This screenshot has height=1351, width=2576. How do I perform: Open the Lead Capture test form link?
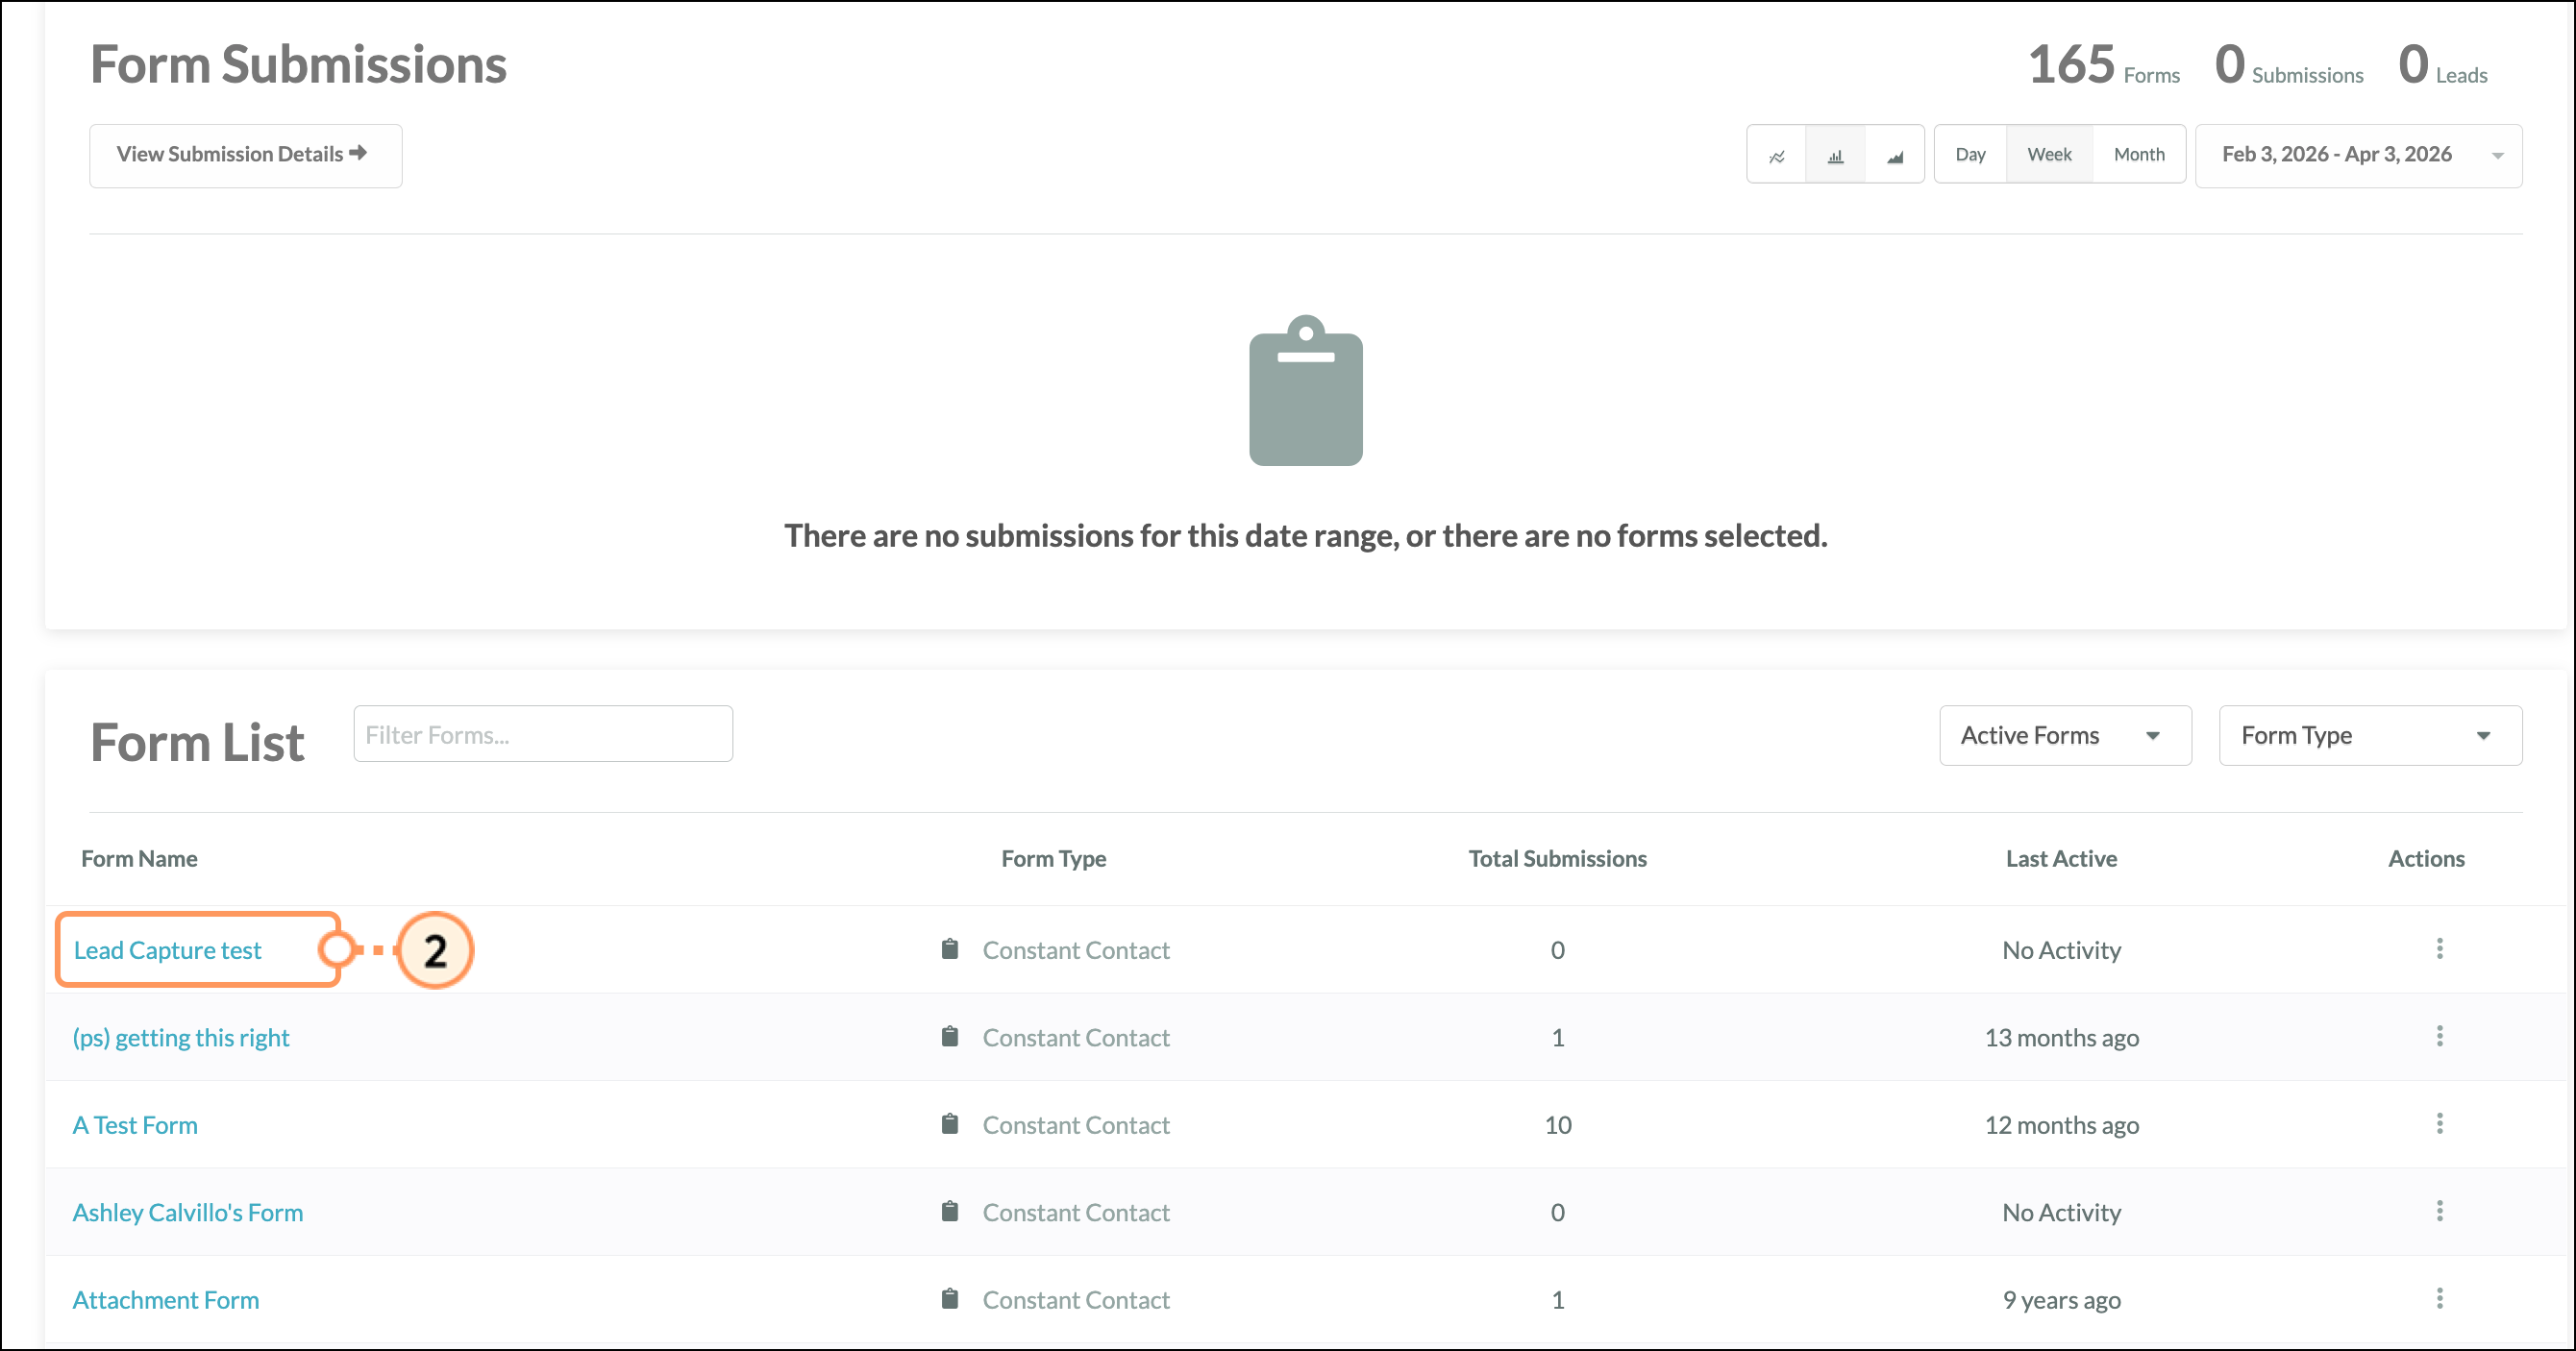point(167,950)
